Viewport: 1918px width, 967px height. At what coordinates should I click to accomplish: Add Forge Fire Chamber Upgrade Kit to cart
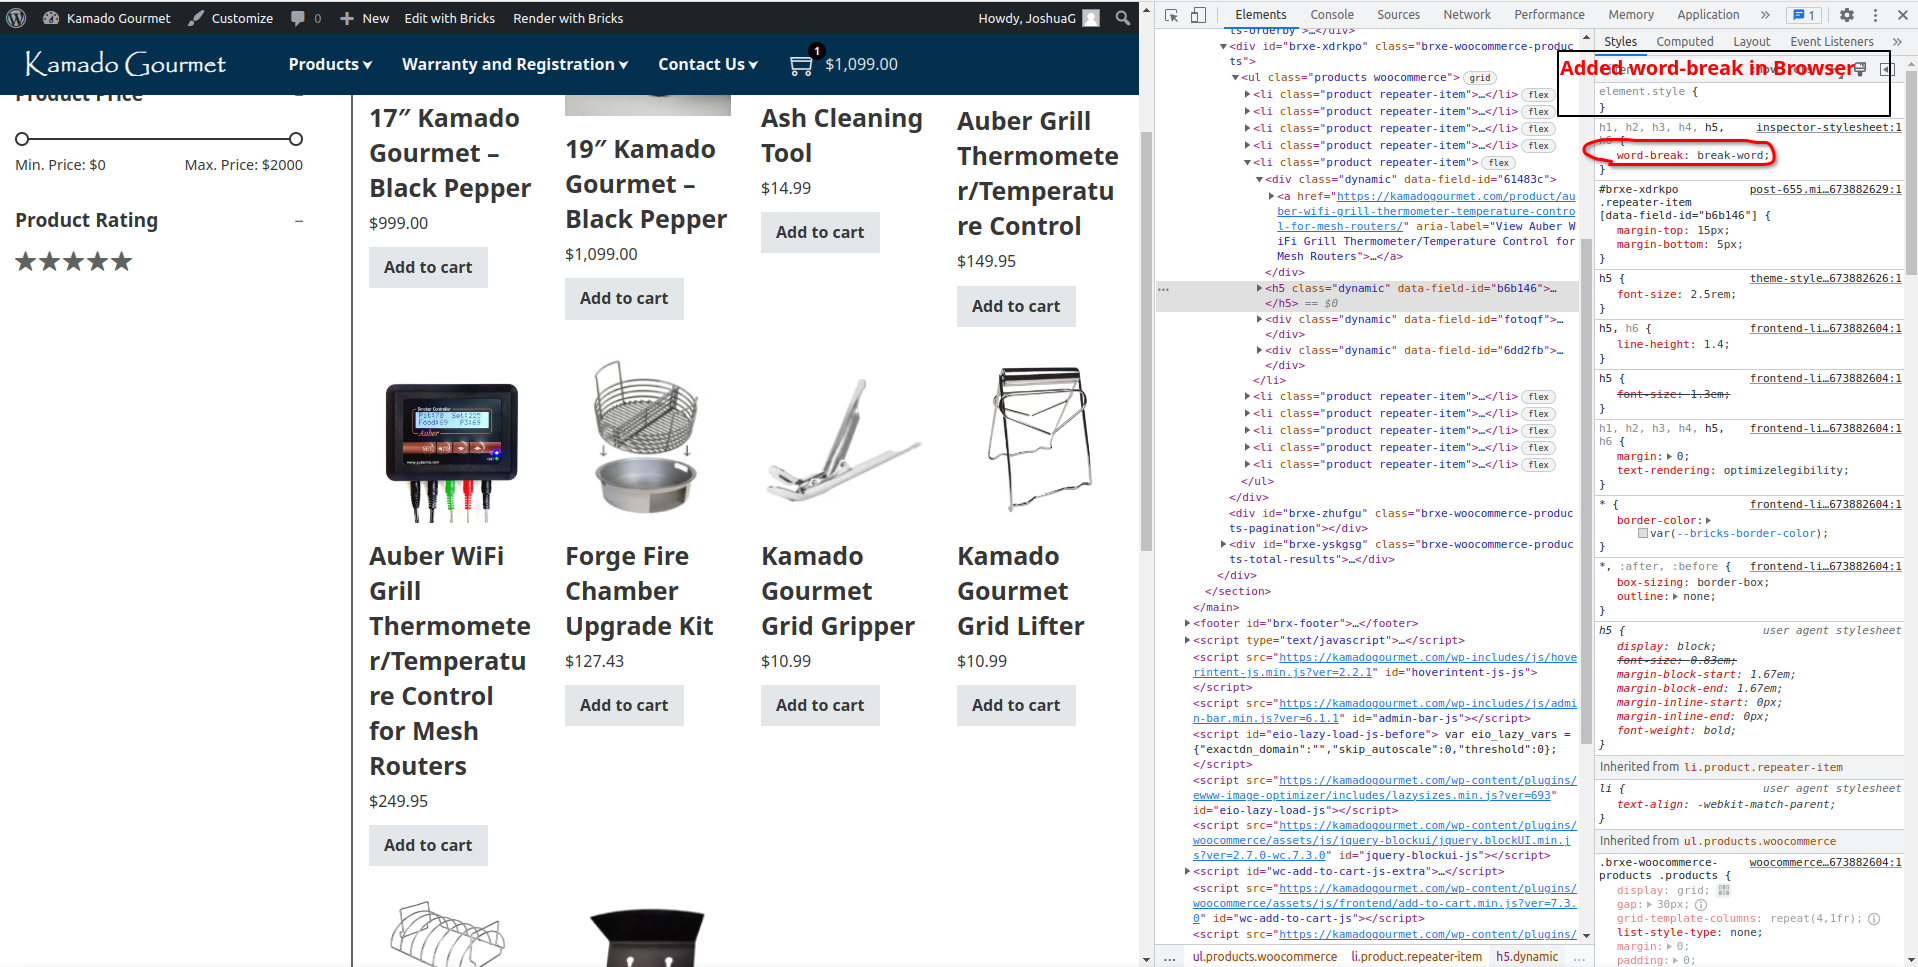pos(624,705)
